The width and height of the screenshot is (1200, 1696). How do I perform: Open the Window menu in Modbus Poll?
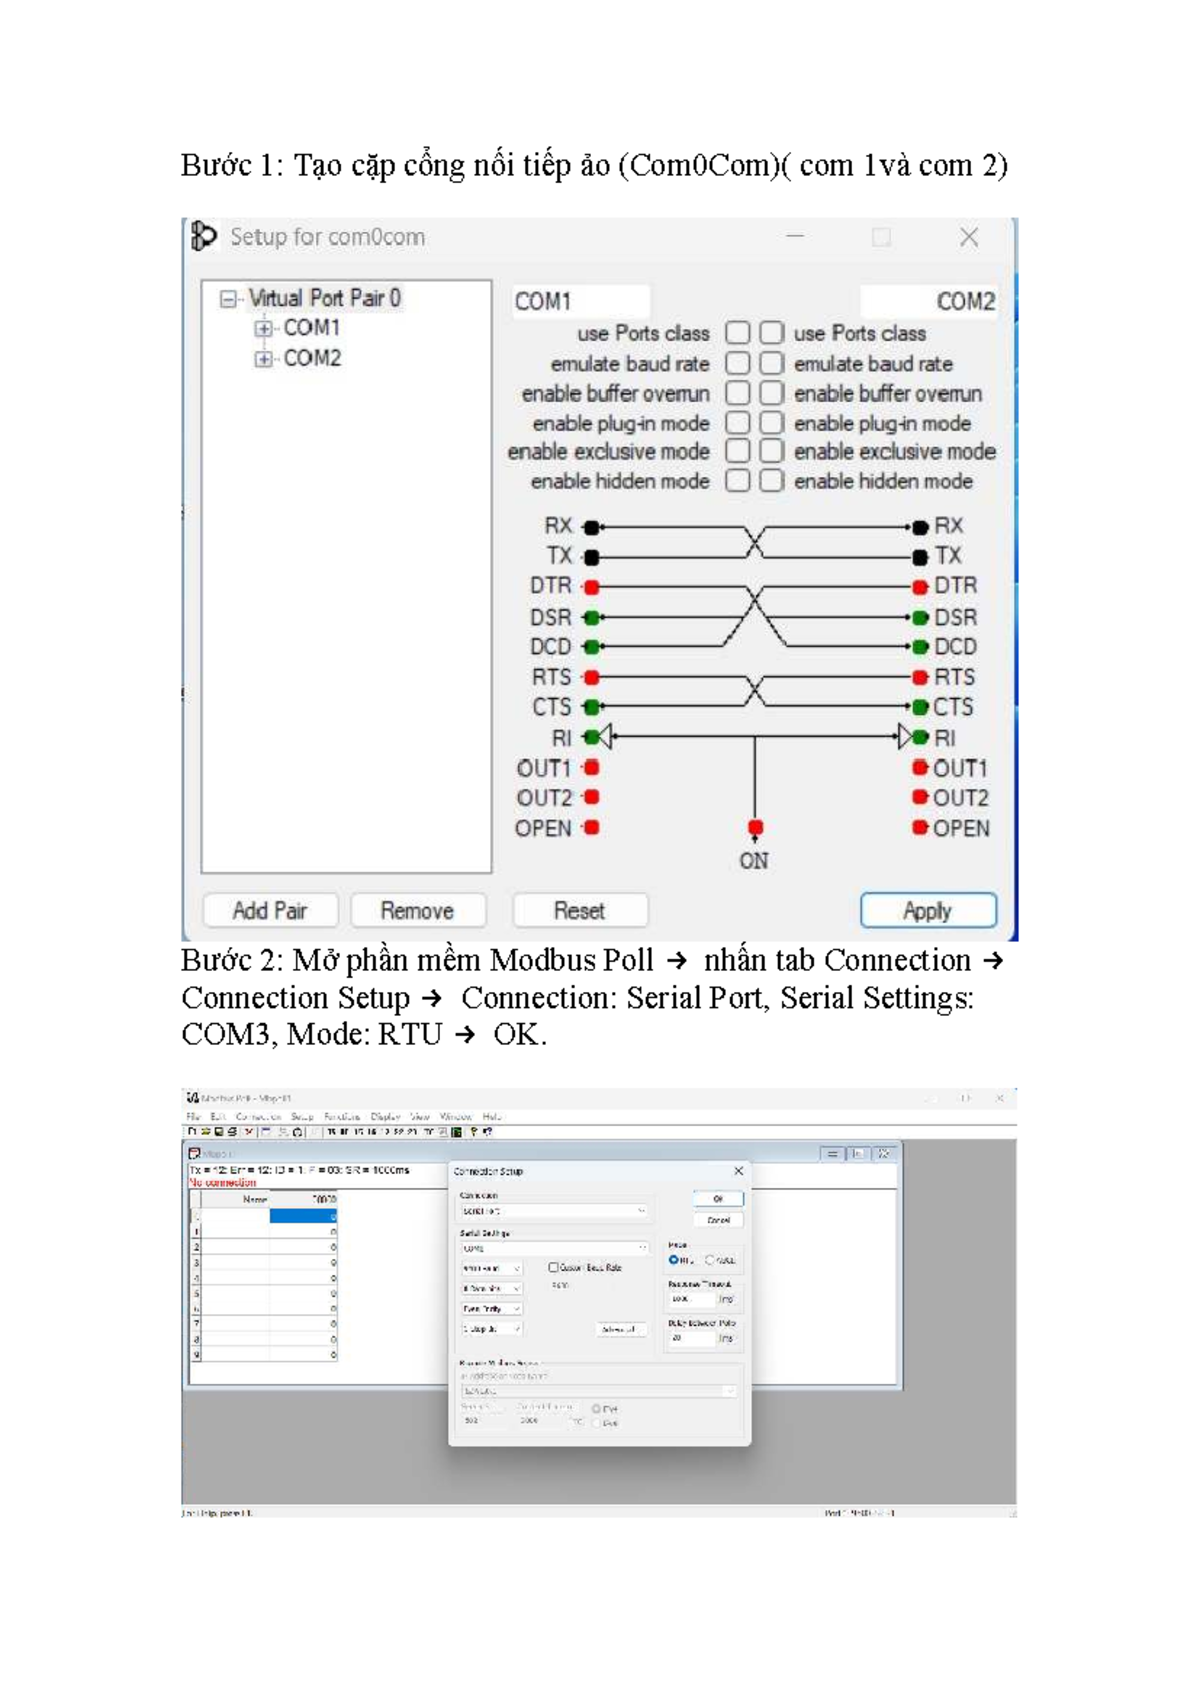(x=456, y=1116)
